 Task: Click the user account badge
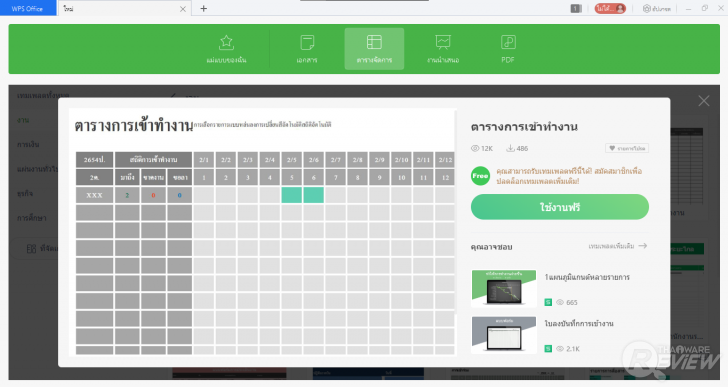(610, 8)
